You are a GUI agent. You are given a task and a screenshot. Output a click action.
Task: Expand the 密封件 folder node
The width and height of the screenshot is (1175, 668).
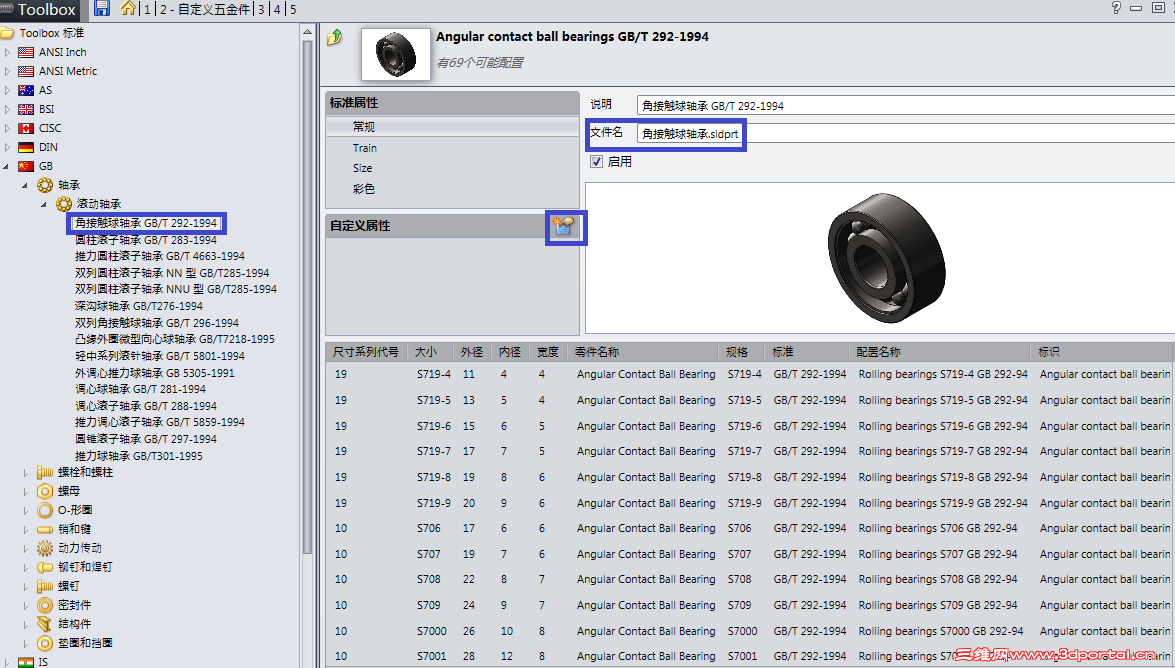click(x=25, y=605)
